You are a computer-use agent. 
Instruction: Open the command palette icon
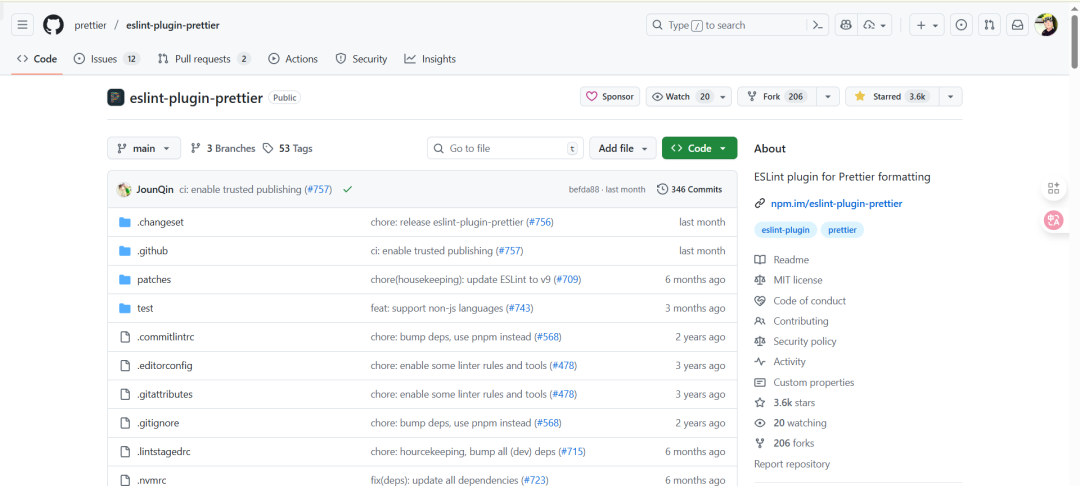tap(818, 25)
